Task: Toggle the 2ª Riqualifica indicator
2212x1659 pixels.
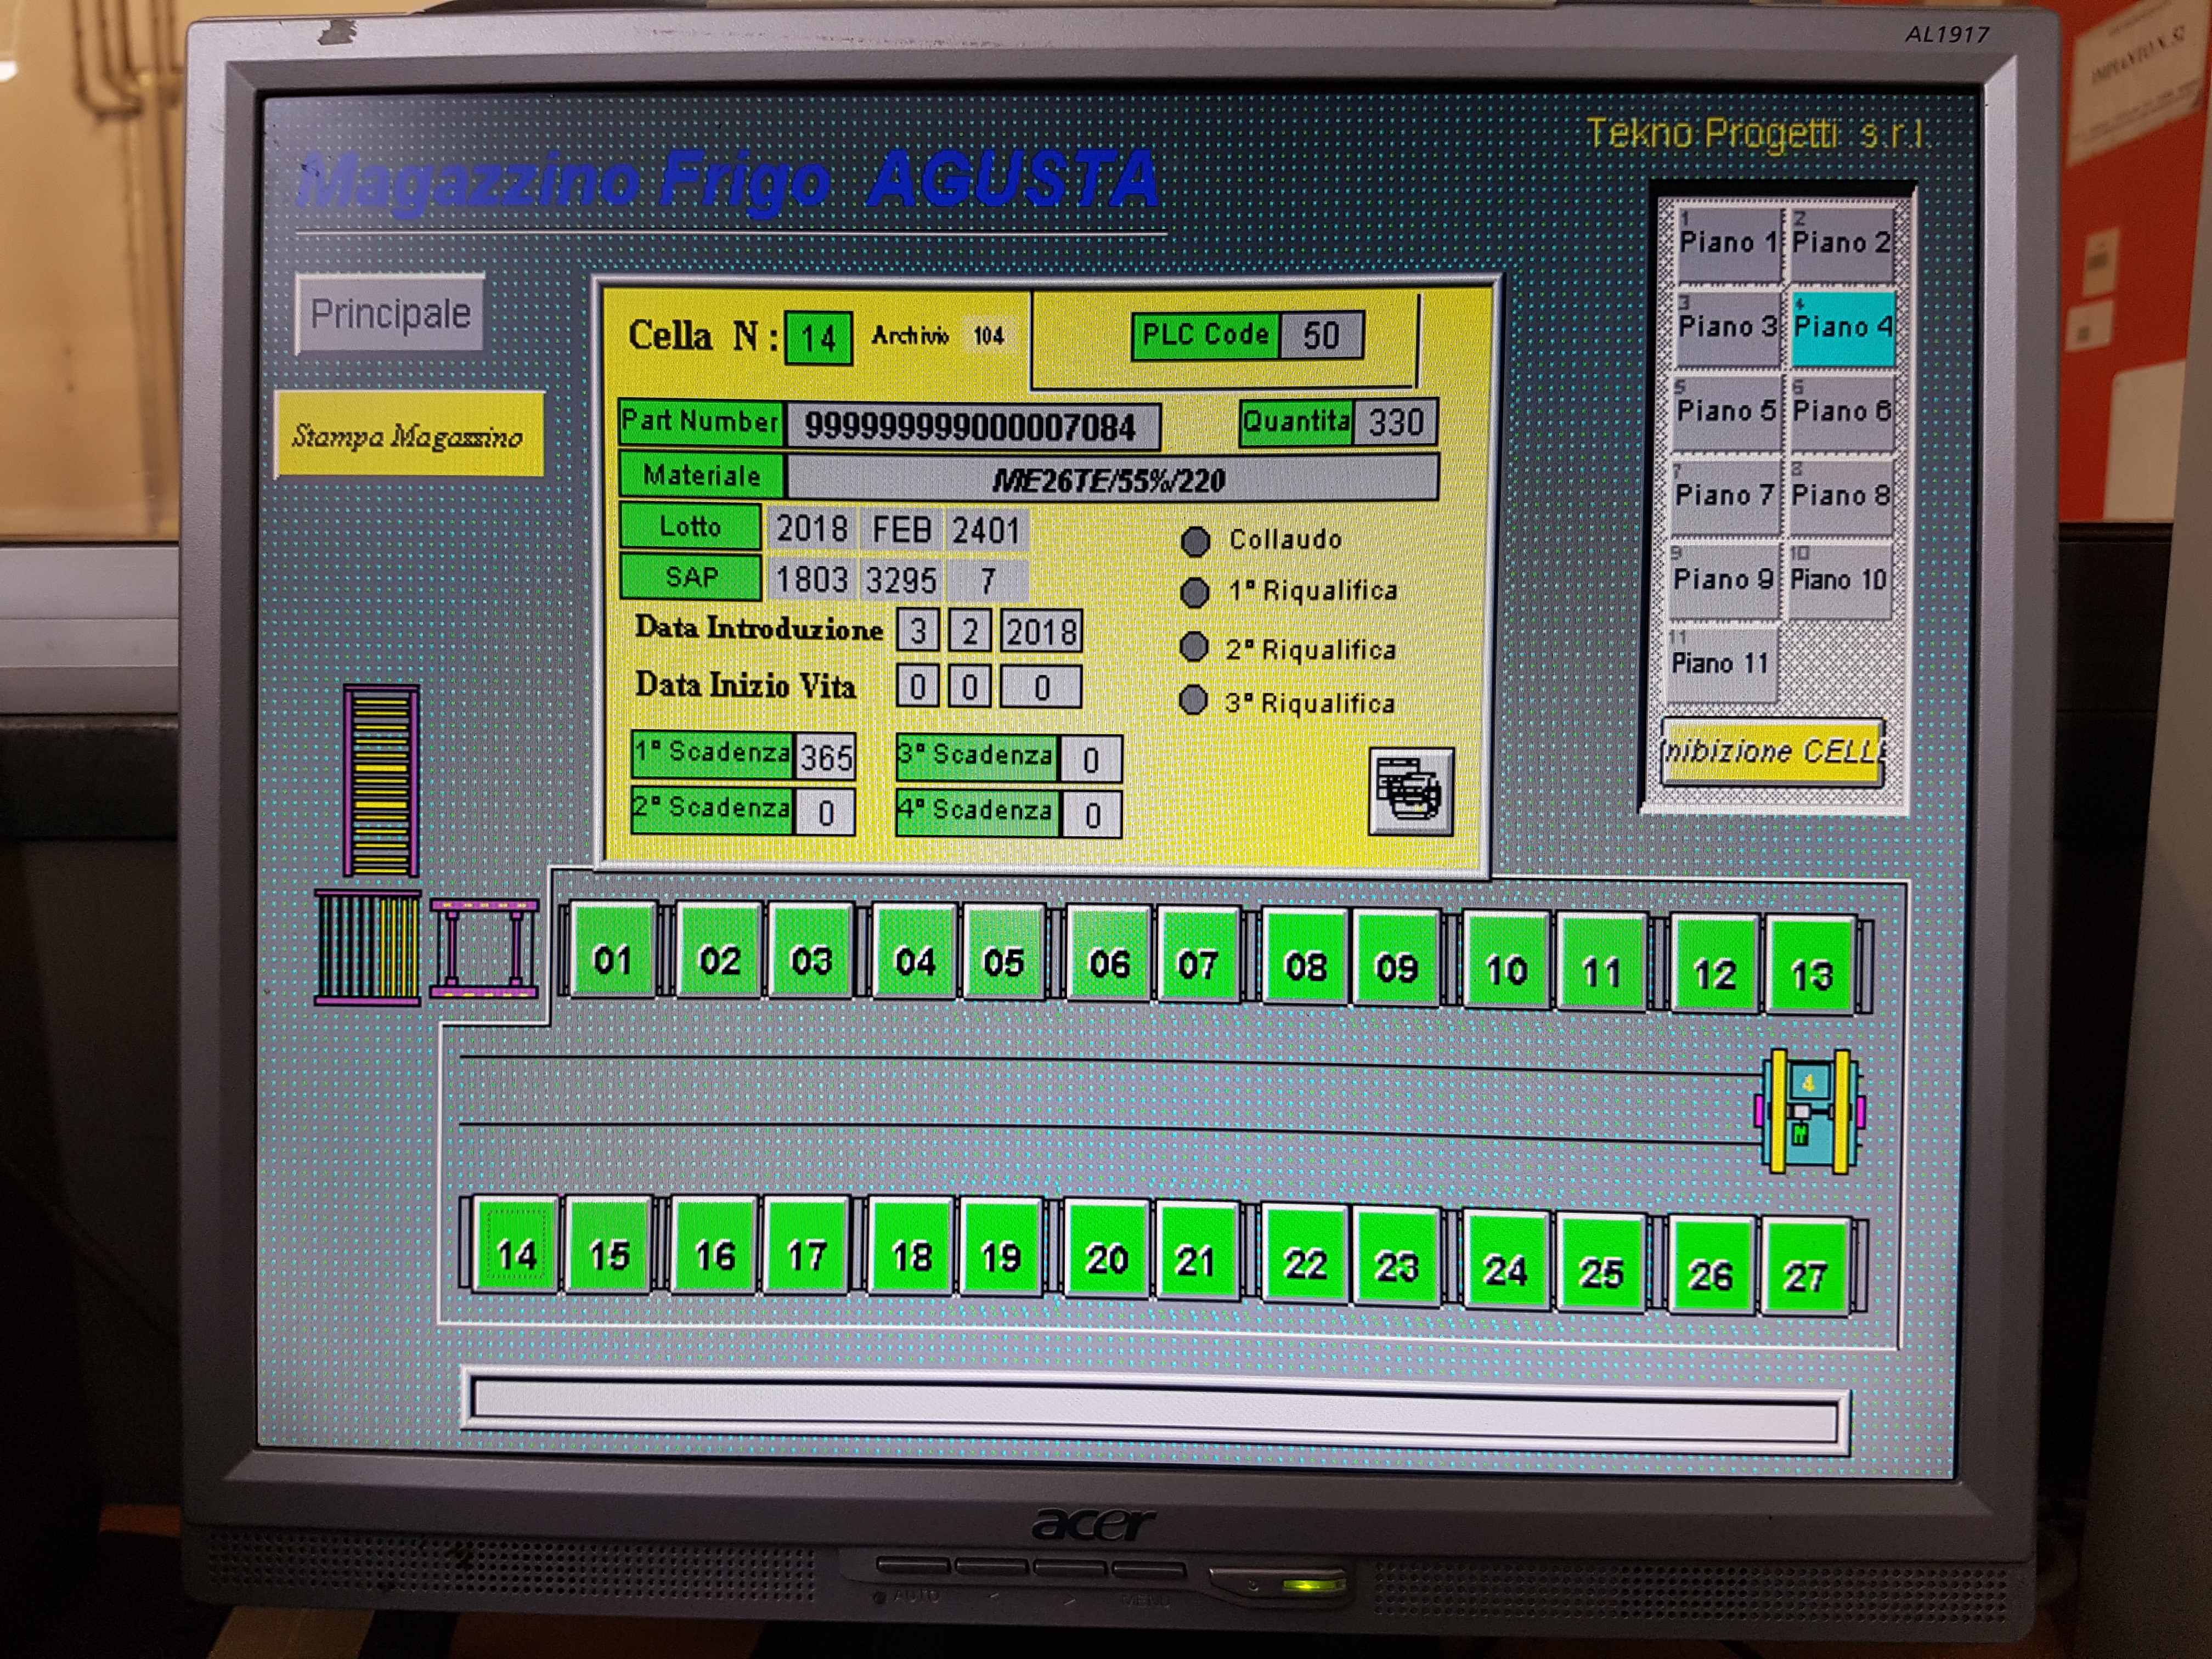Action: (1193, 648)
